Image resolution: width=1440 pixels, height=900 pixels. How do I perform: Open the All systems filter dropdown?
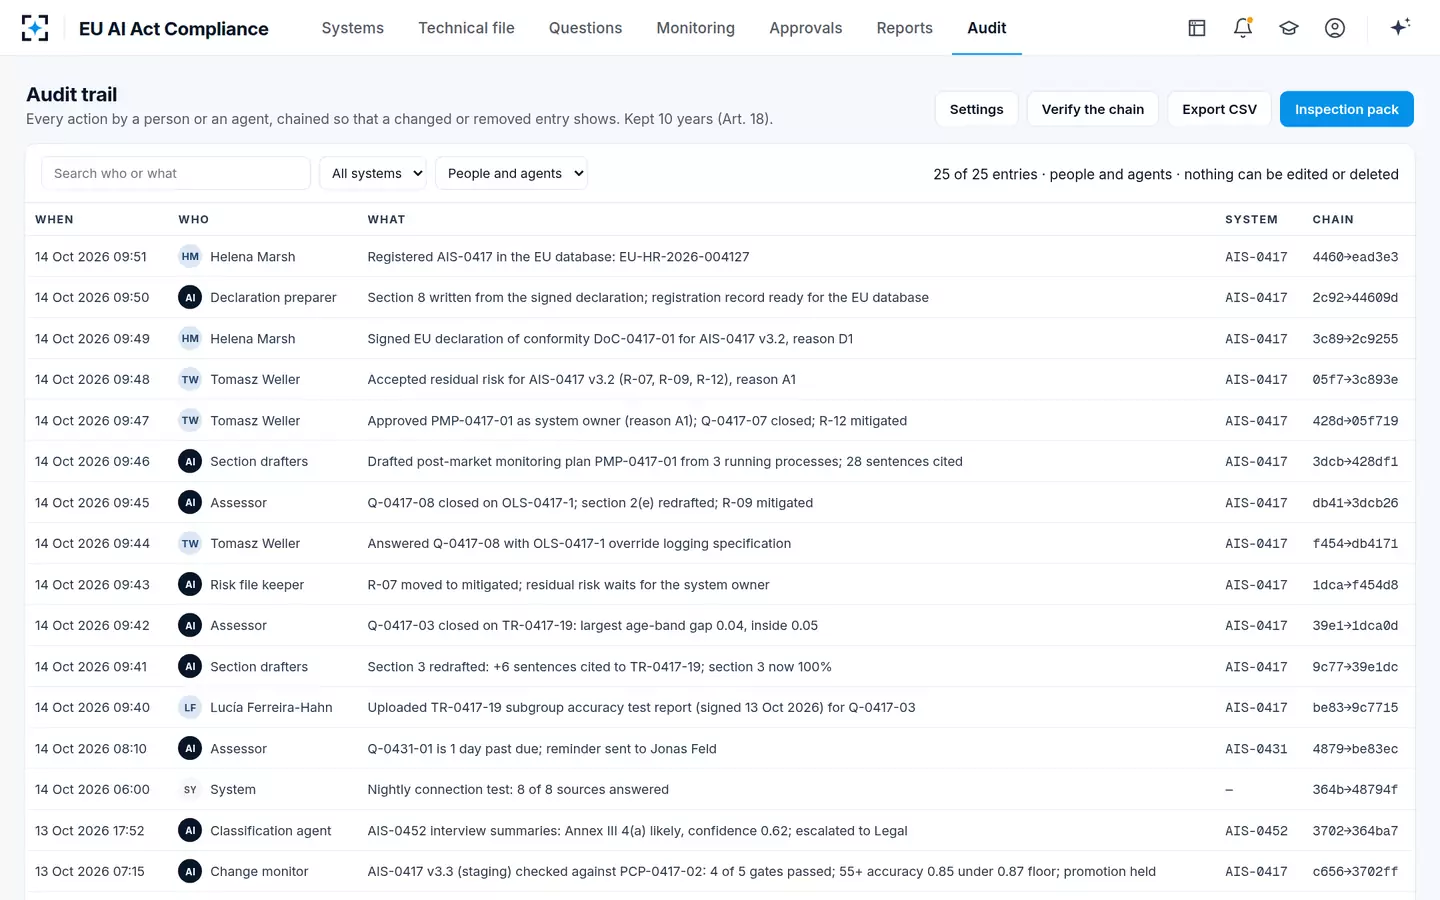(x=373, y=173)
